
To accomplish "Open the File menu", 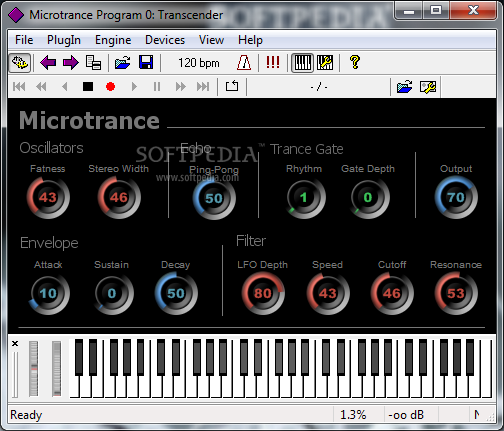I will point(24,40).
